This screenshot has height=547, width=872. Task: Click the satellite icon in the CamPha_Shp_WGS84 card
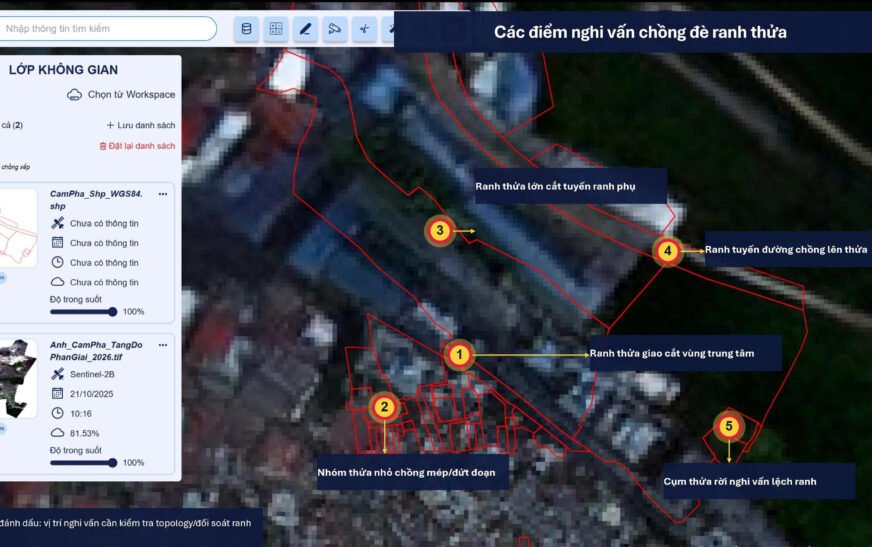point(57,223)
